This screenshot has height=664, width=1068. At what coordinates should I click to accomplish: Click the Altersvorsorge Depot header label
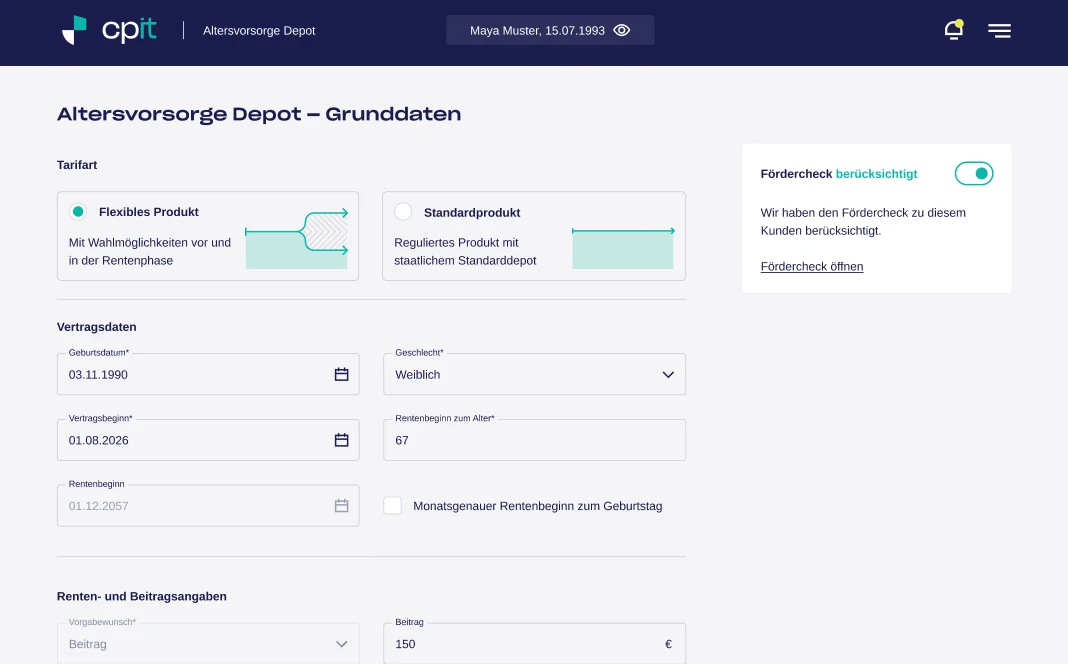259,31
